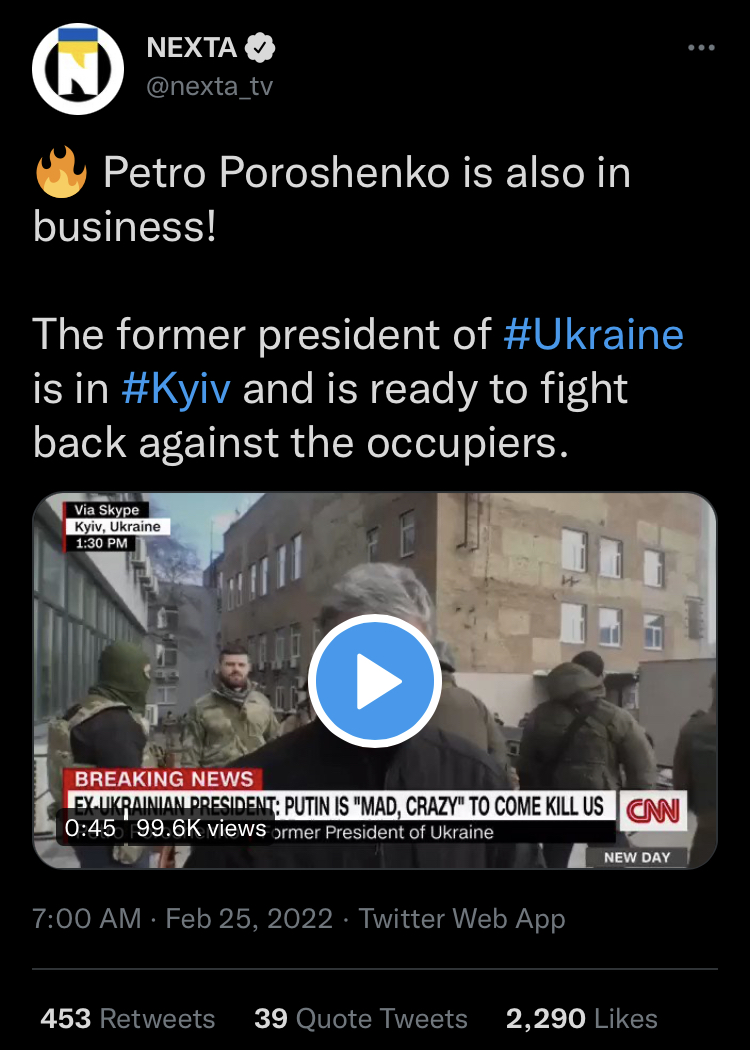Click the Via Skype location label in video

tap(106, 510)
